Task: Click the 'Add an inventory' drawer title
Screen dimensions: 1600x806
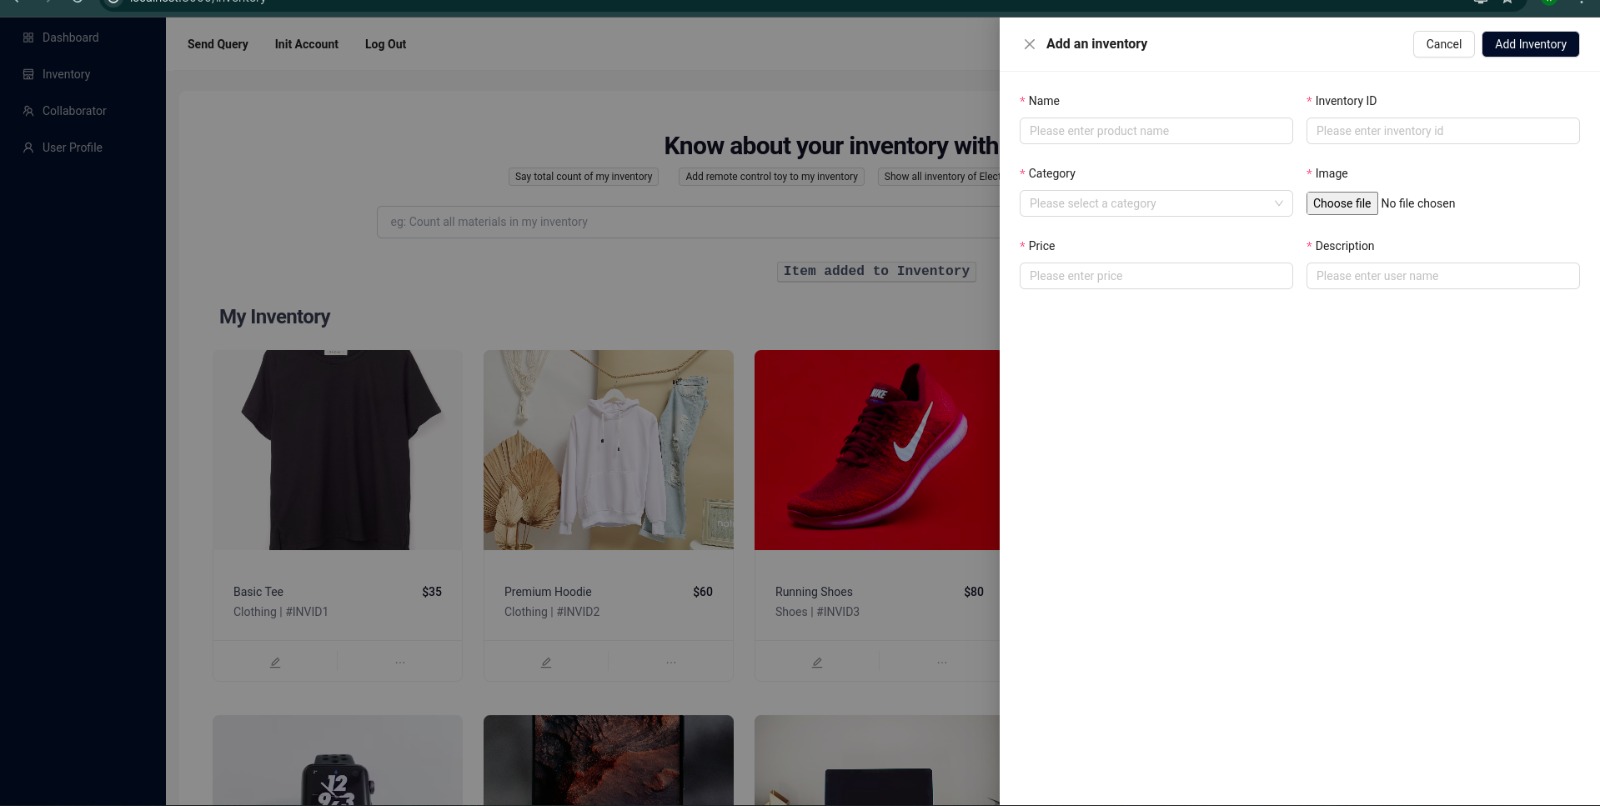Action: (1096, 44)
